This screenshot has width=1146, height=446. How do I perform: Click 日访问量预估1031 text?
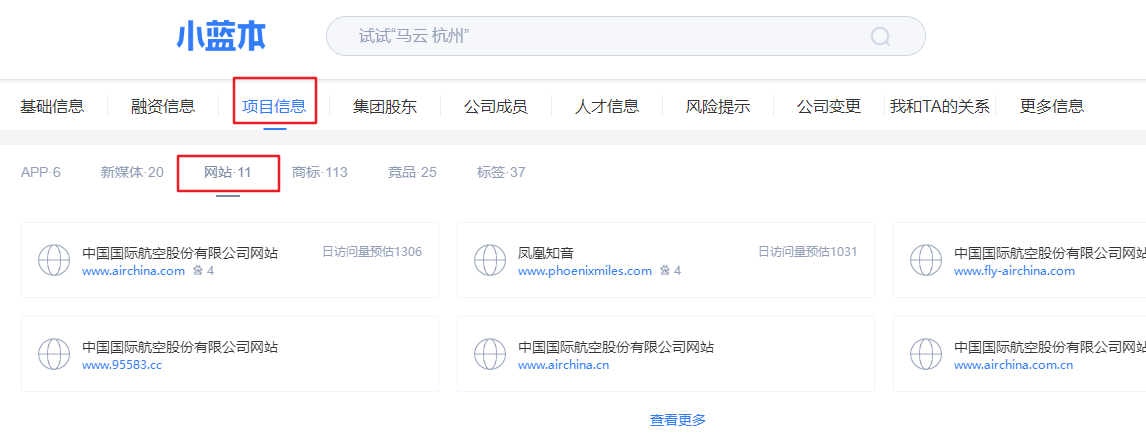pyautogui.click(x=808, y=252)
